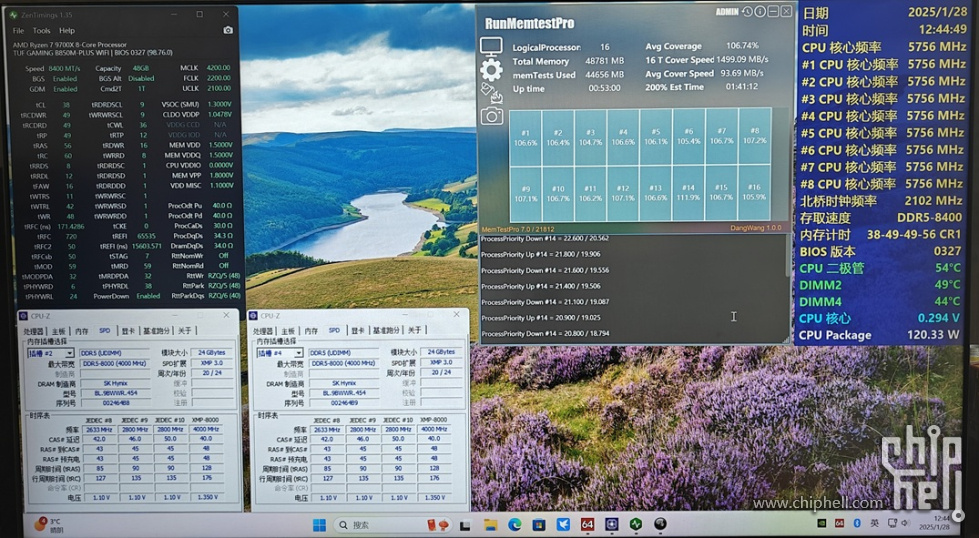
Task: Open File Explorer from the taskbar
Action: tap(490, 524)
